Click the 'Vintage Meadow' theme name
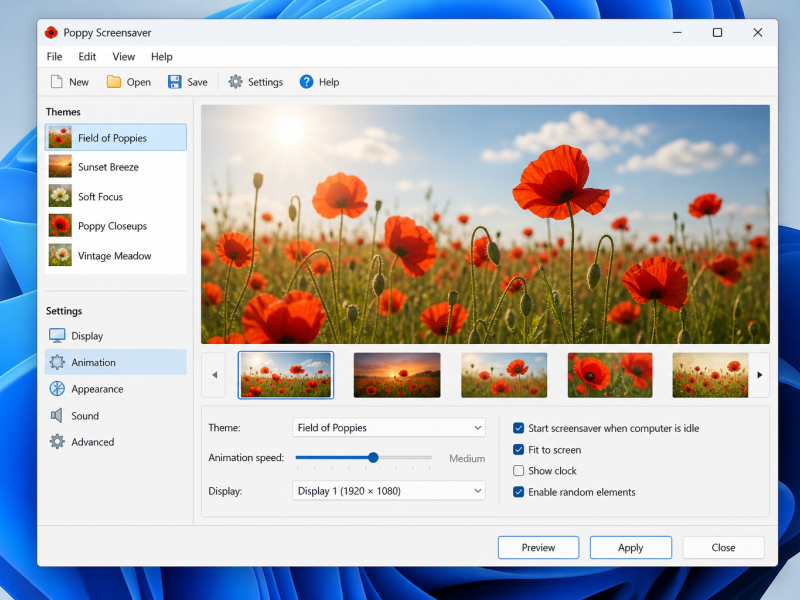 pos(114,256)
